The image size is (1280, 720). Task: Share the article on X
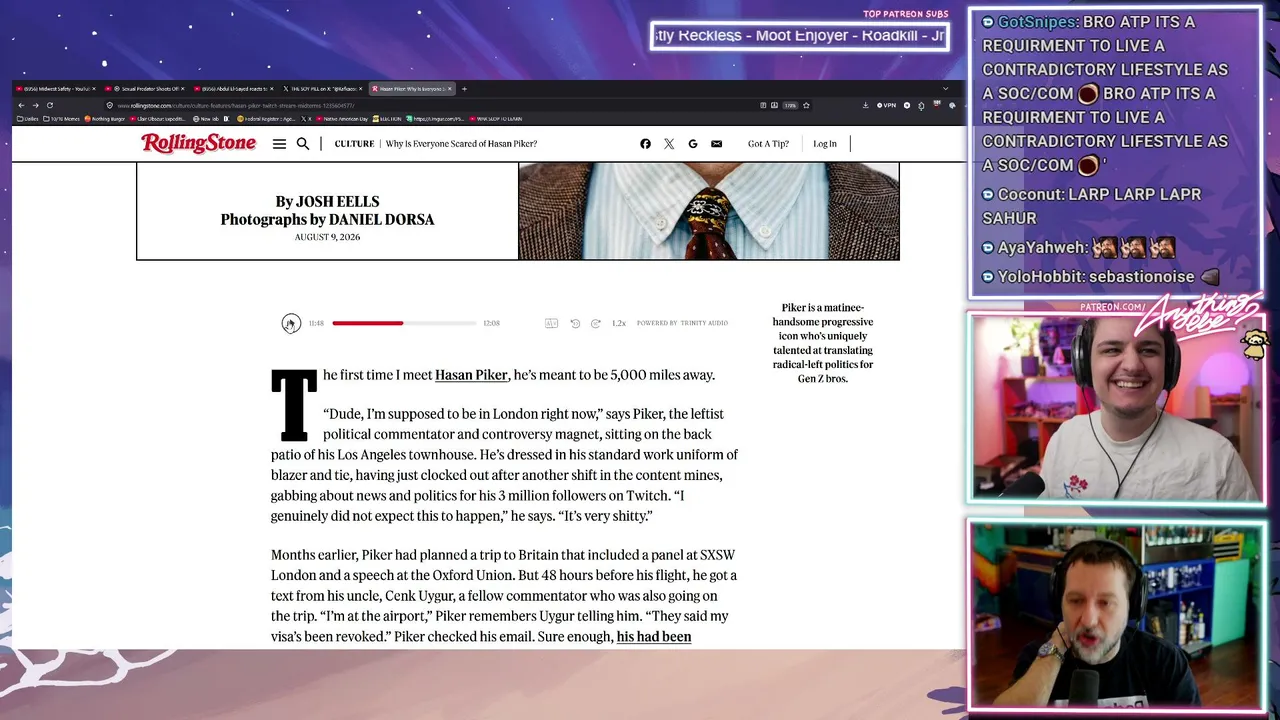click(x=669, y=144)
